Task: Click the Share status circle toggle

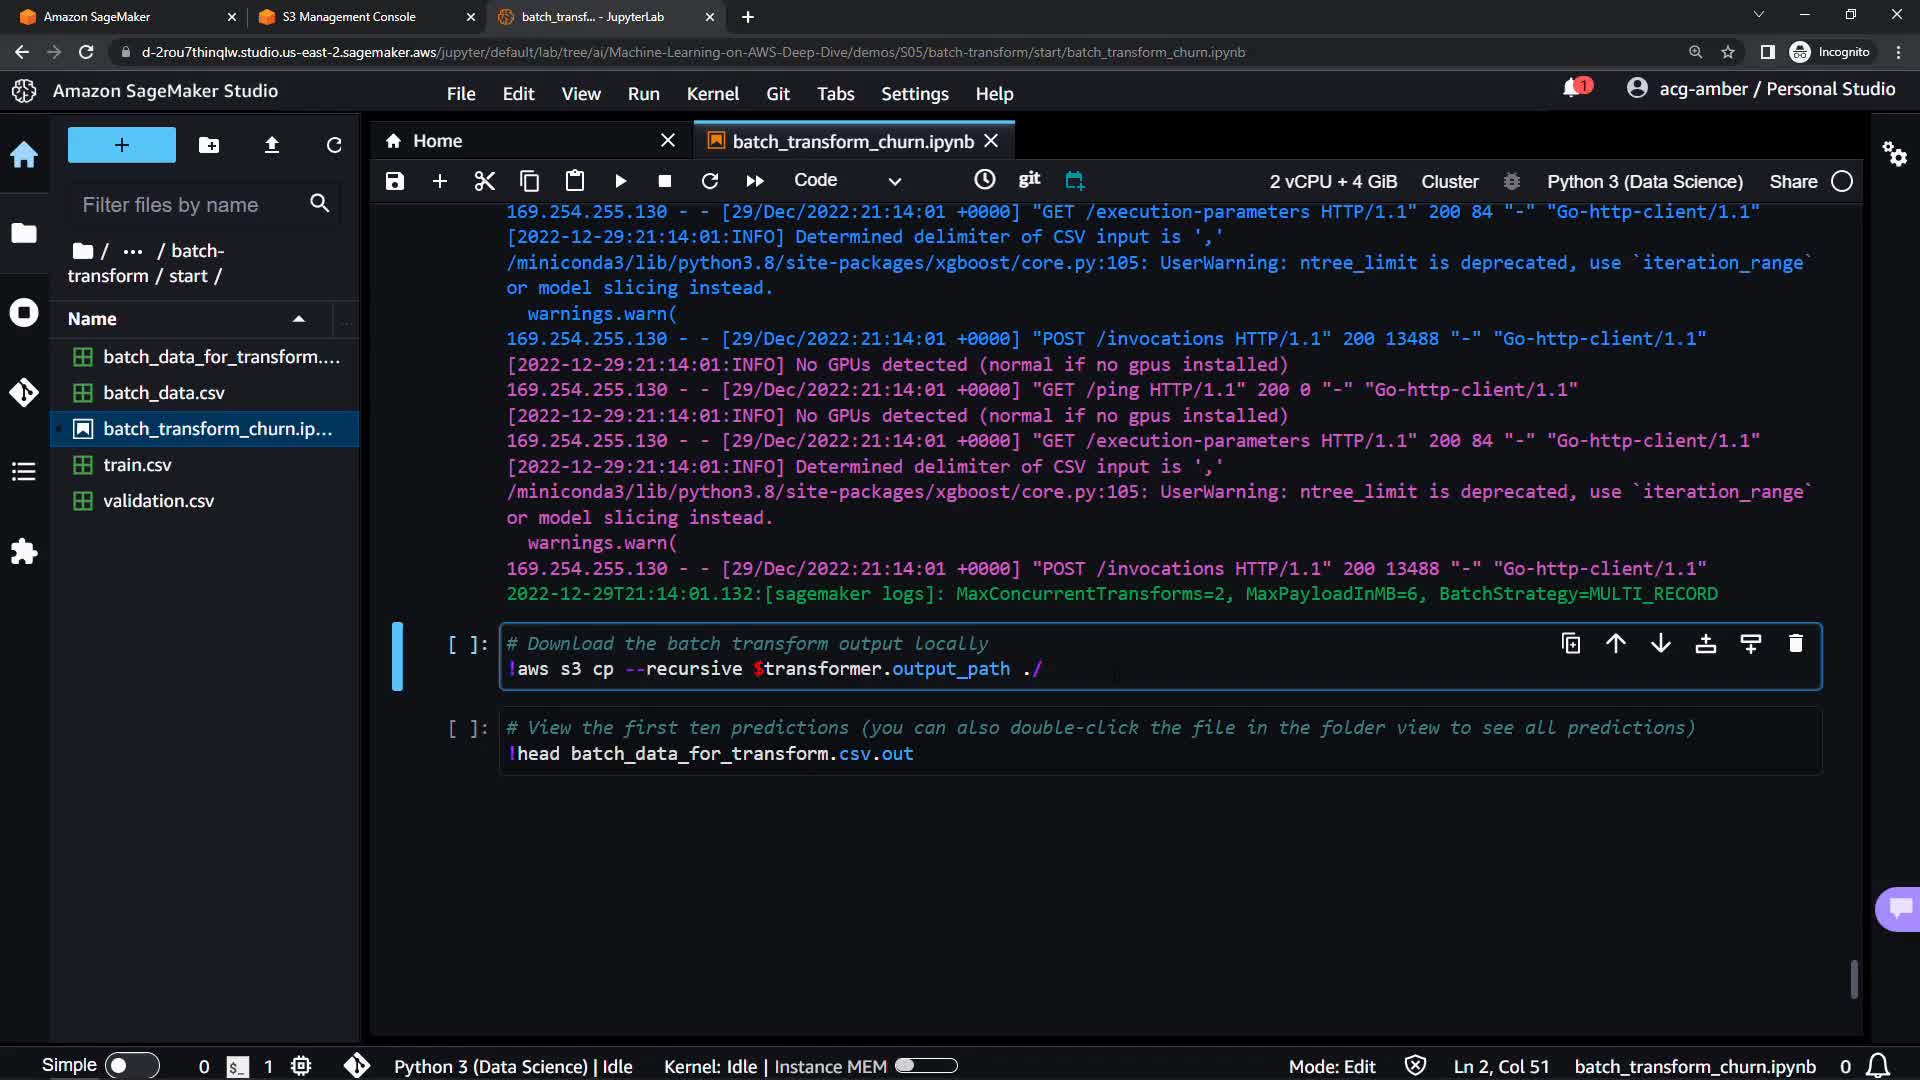Action: tap(1841, 181)
